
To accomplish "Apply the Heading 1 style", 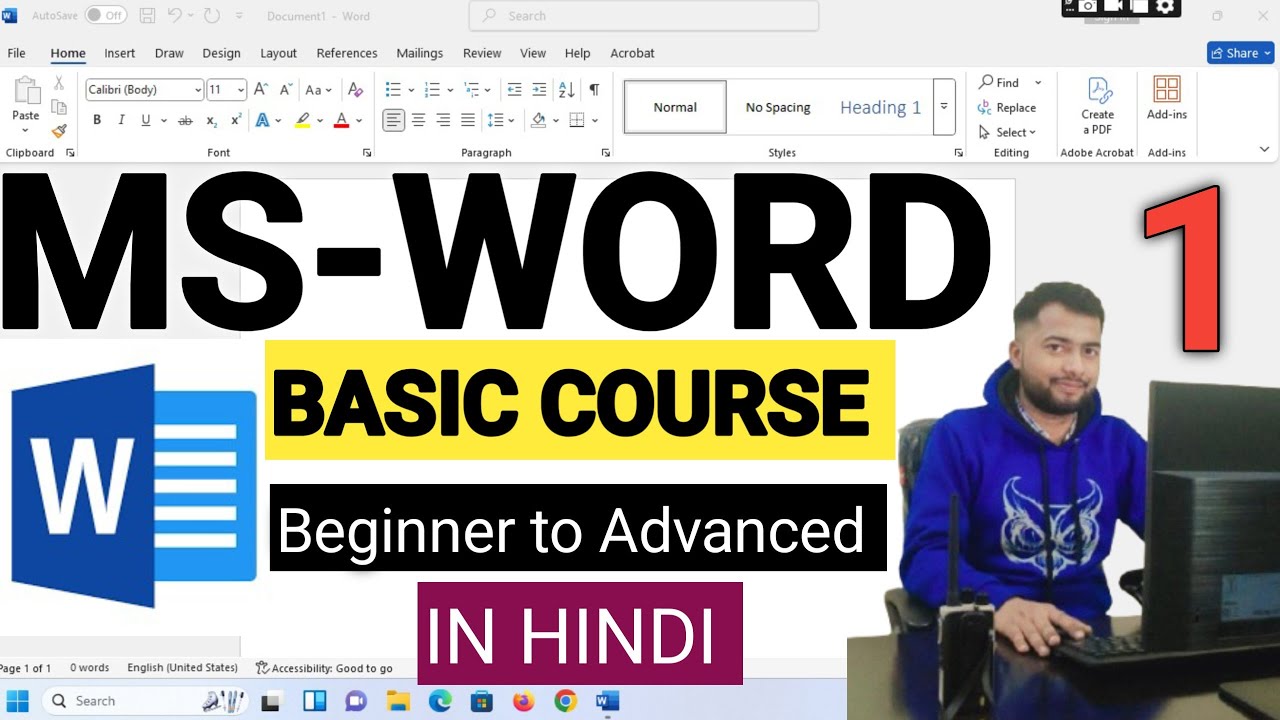I will click(880, 108).
